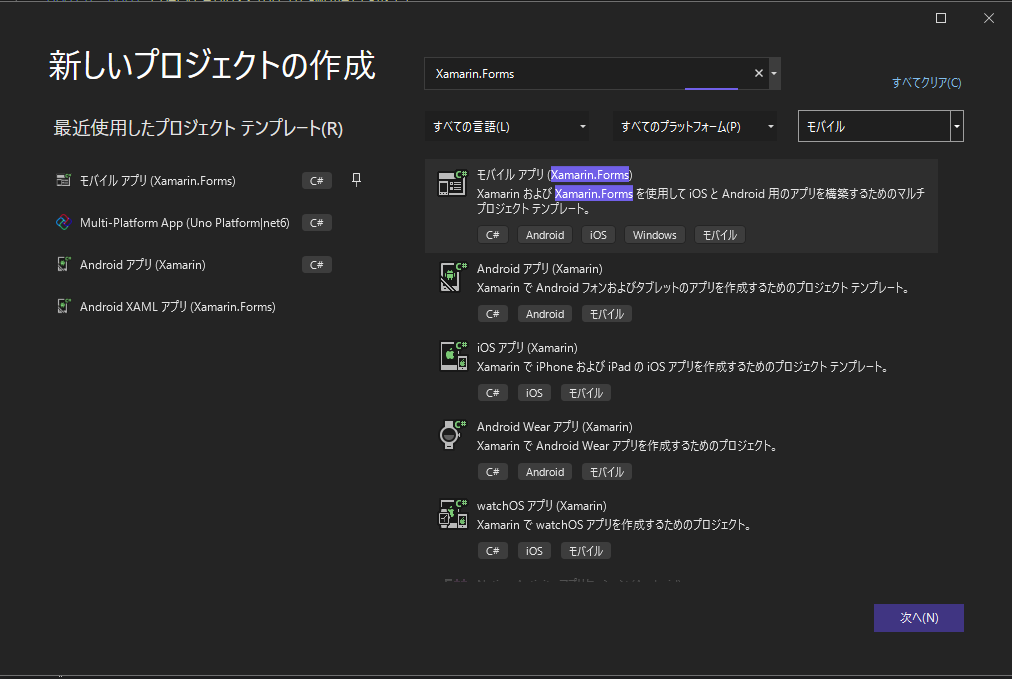Select the Android Wear アプリ (Xamarin) result title
Screen dimensions: 1012x679
(x=554, y=427)
